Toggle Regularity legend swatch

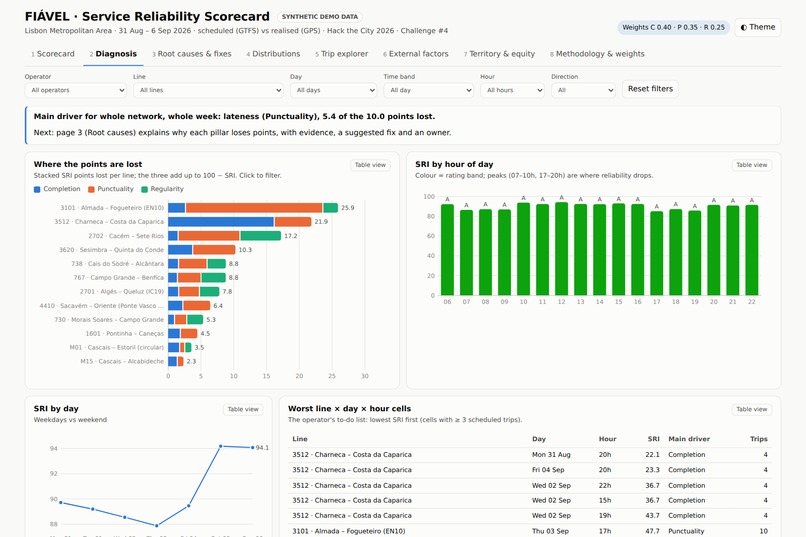point(144,190)
